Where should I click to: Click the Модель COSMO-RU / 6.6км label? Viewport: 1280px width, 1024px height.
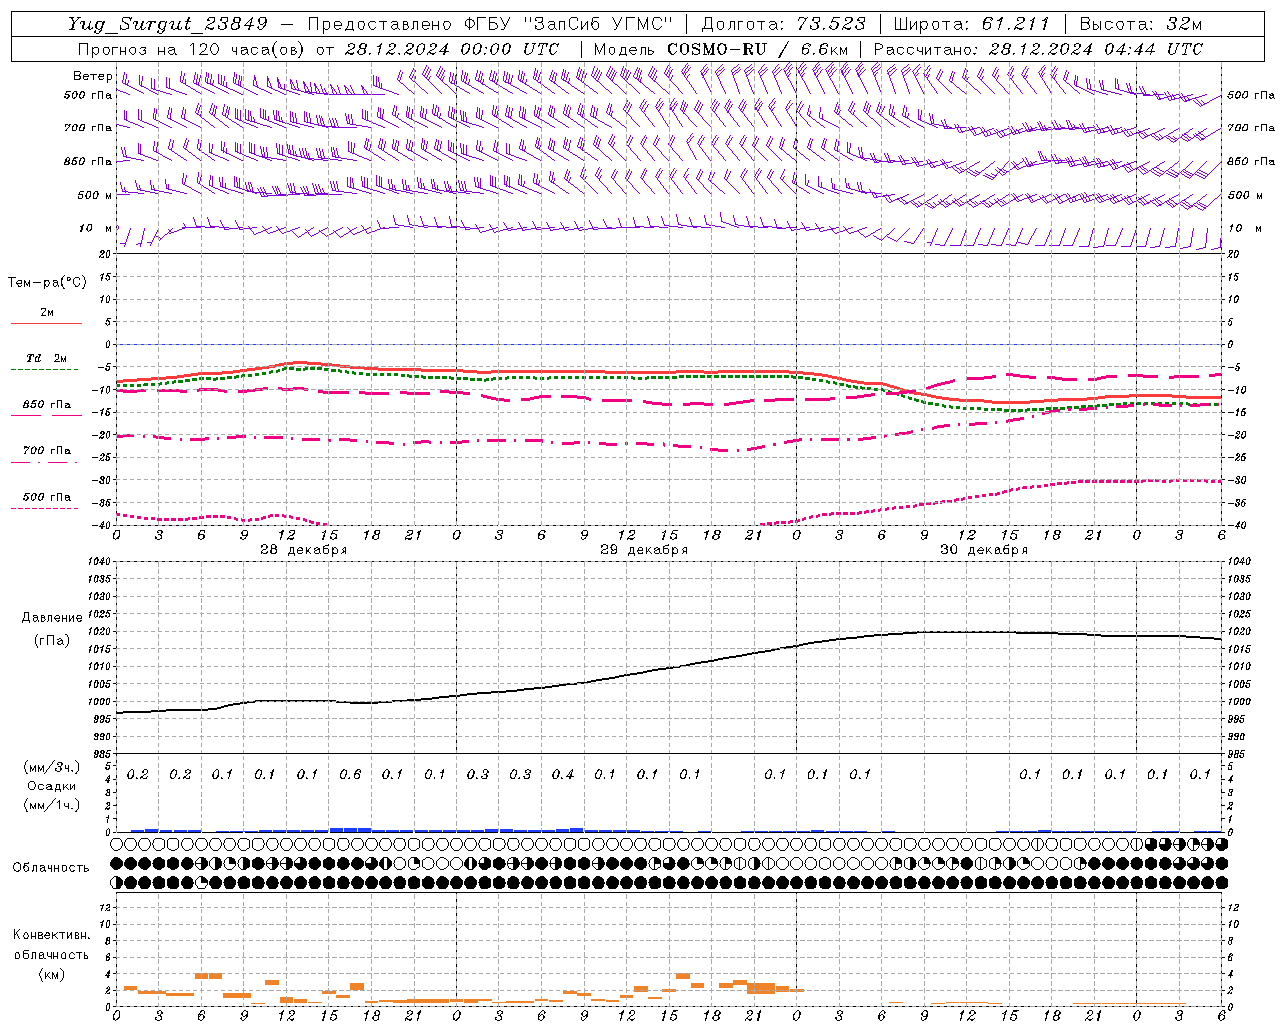[721, 49]
